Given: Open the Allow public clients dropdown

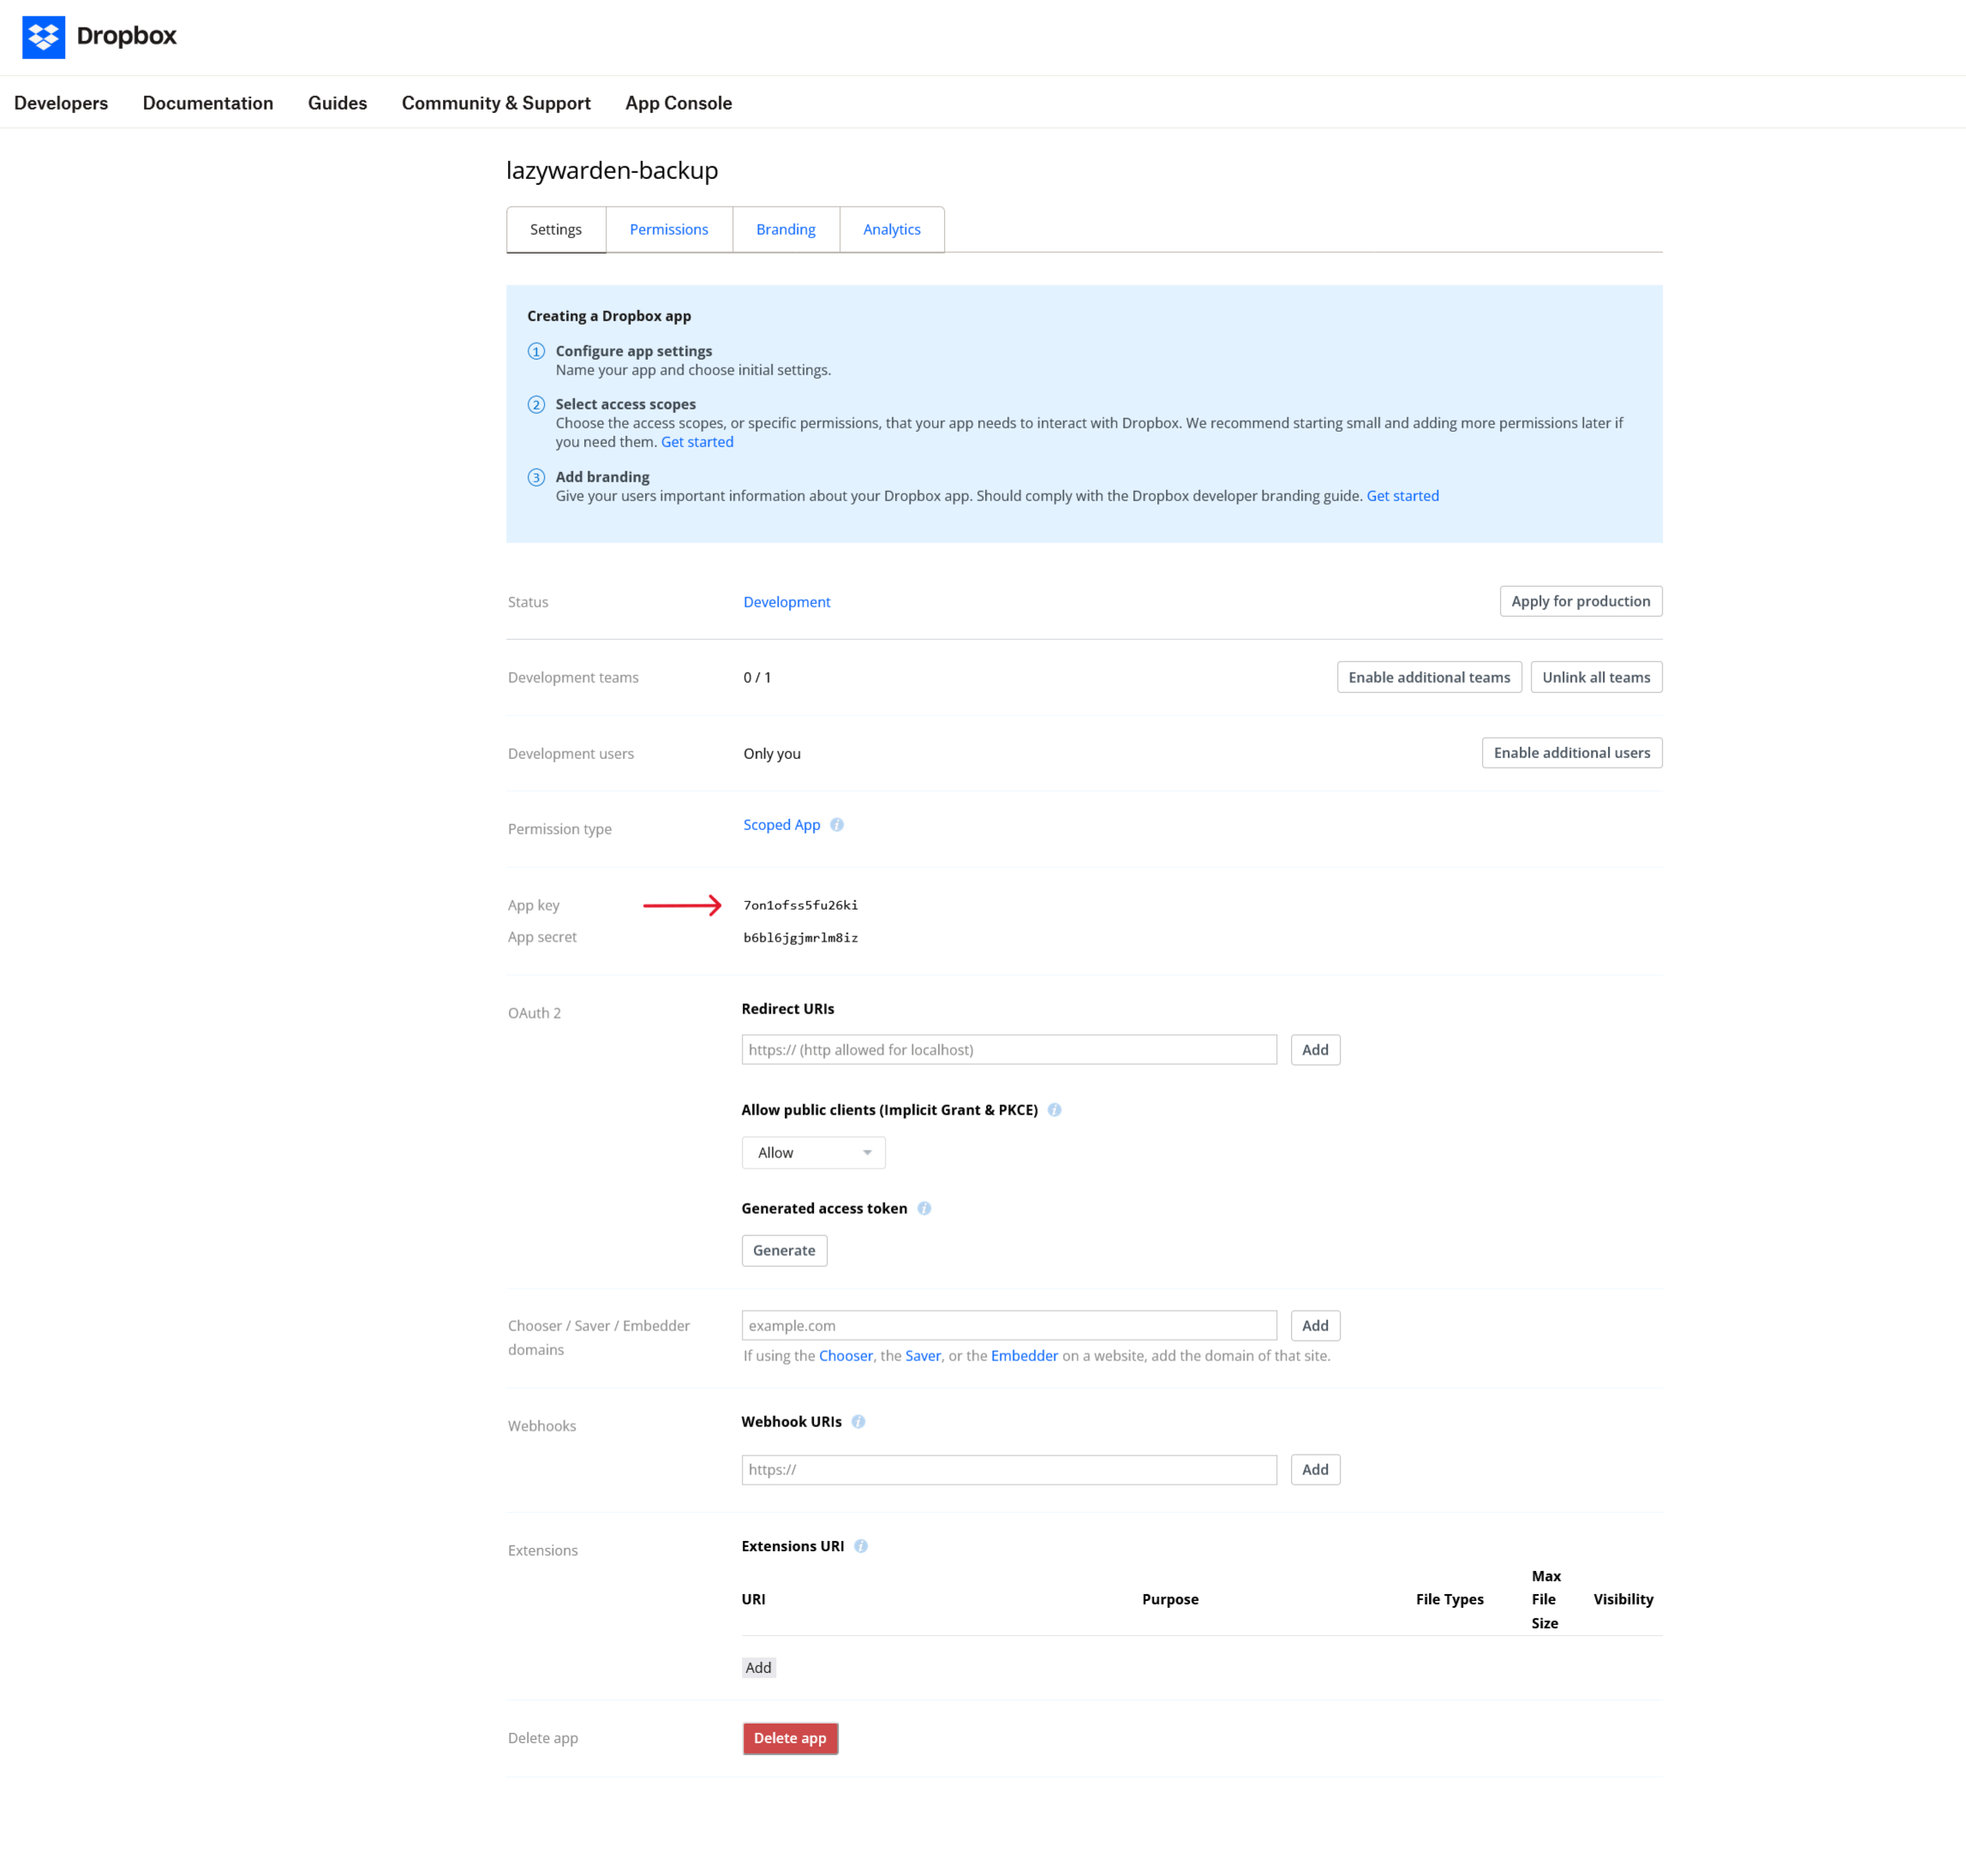Looking at the screenshot, I should pyautogui.click(x=813, y=1153).
